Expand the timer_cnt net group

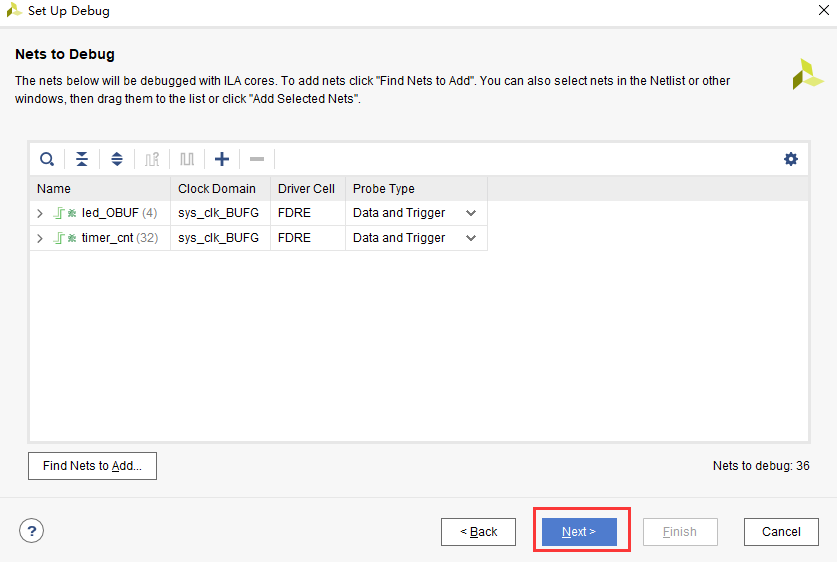pos(40,238)
